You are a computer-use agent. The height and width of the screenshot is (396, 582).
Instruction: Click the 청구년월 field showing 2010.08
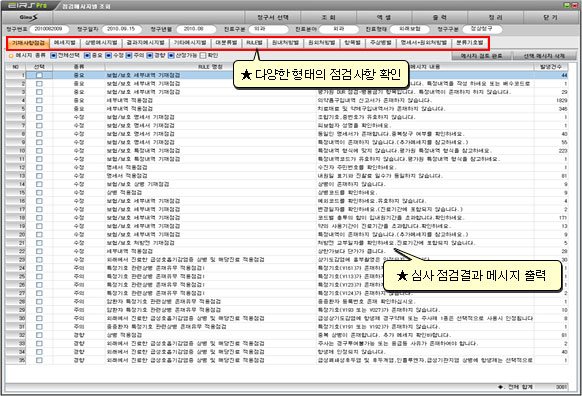click(196, 29)
